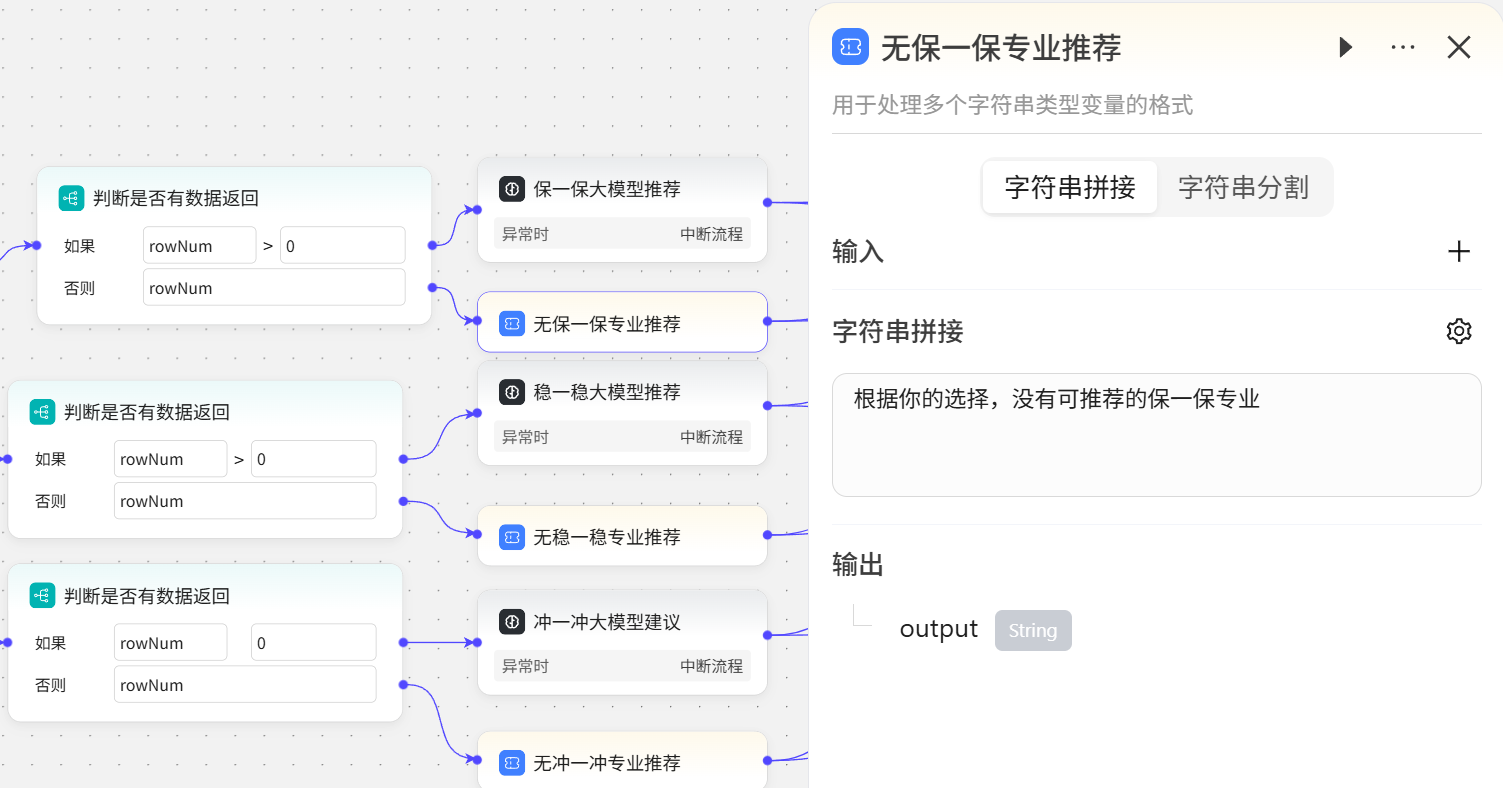Select the 字符串拼接 tab

(x=1070, y=187)
